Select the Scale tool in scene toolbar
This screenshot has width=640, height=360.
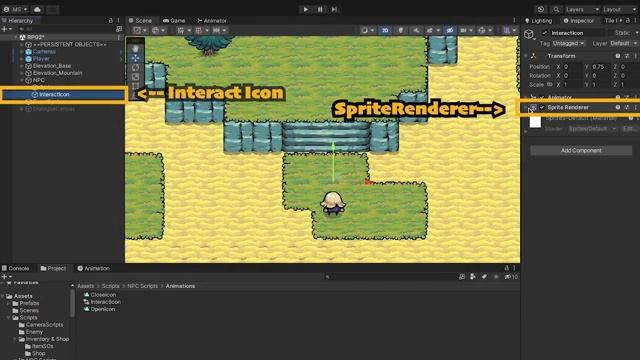(x=136, y=77)
